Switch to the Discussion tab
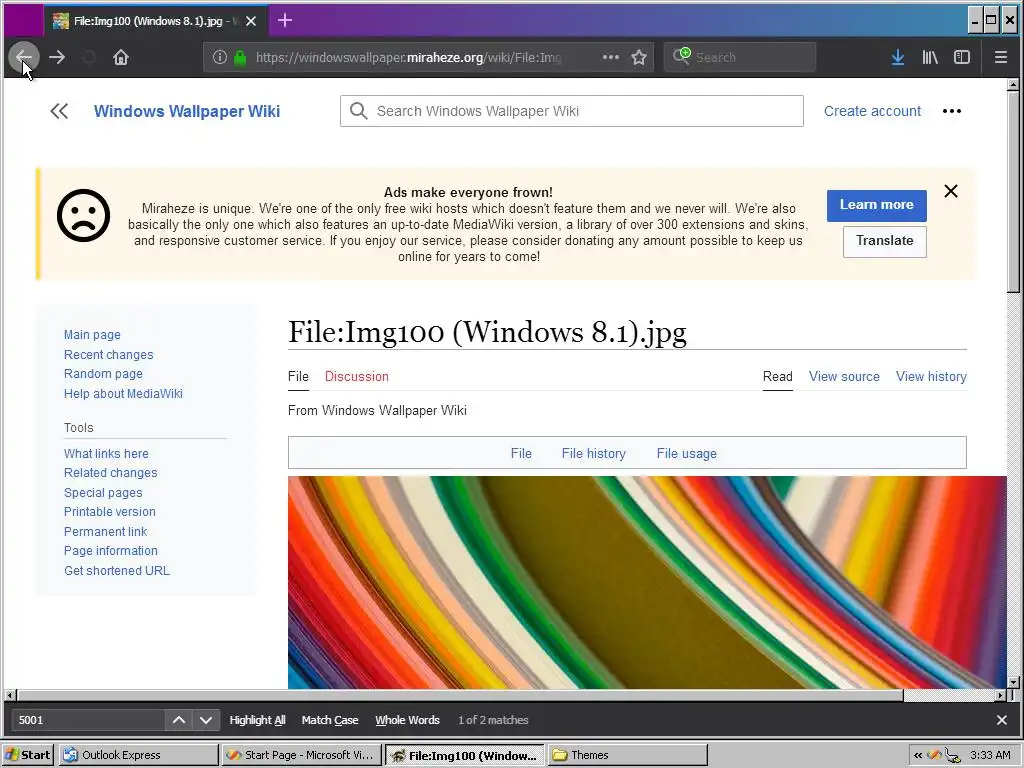This screenshot has height=768, width=1024. point(357,376)
